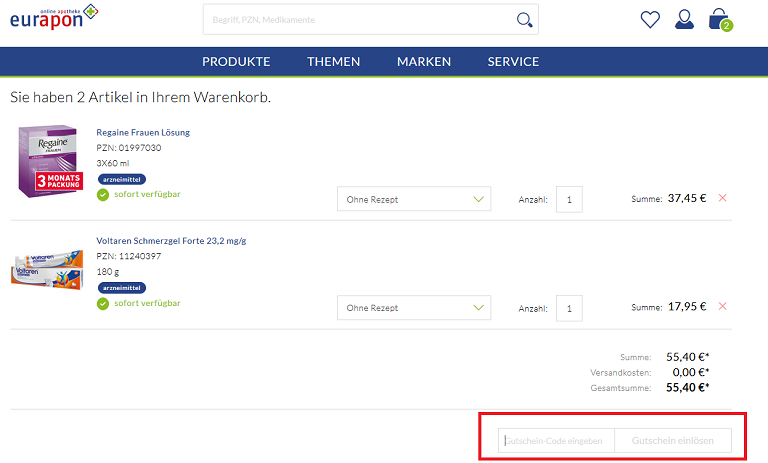768x463 pixels.
Task: Click the Gutschein einlösen button
Action: [673, 440]
